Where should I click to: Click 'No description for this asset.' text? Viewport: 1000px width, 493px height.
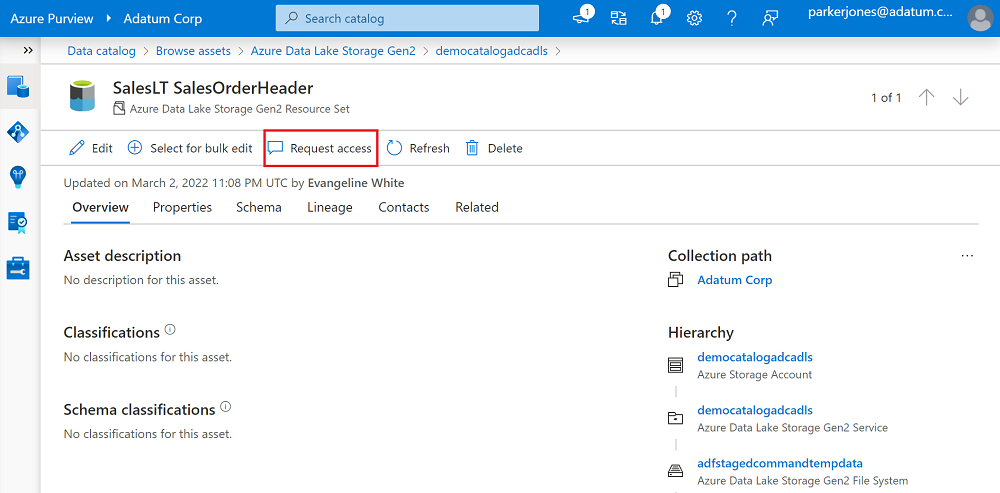pos(142,280)
